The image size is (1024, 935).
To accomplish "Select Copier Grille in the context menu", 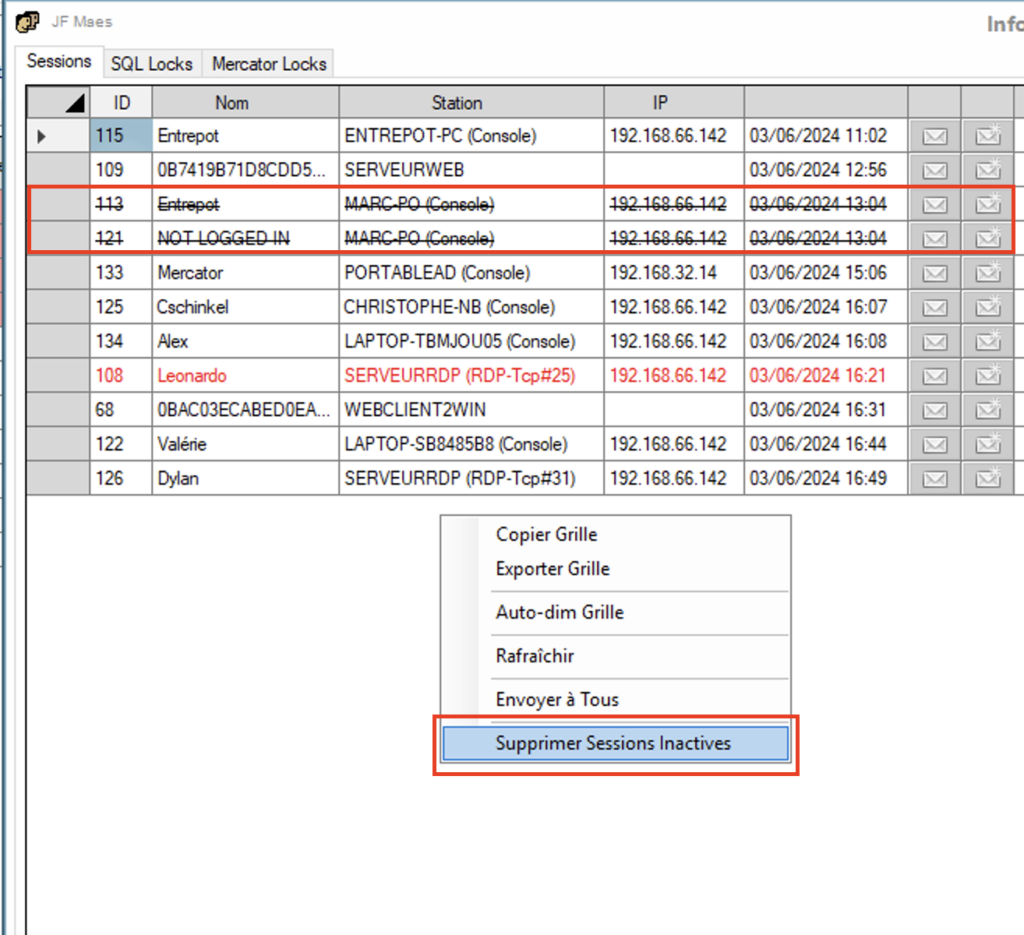I will (x=546, y=535).
